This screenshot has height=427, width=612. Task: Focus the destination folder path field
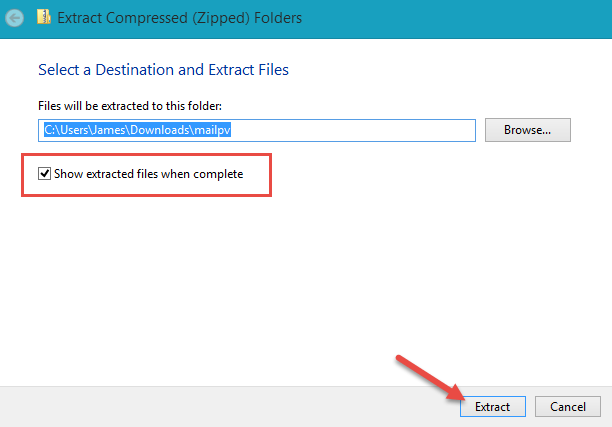click(x=257, y=130)
